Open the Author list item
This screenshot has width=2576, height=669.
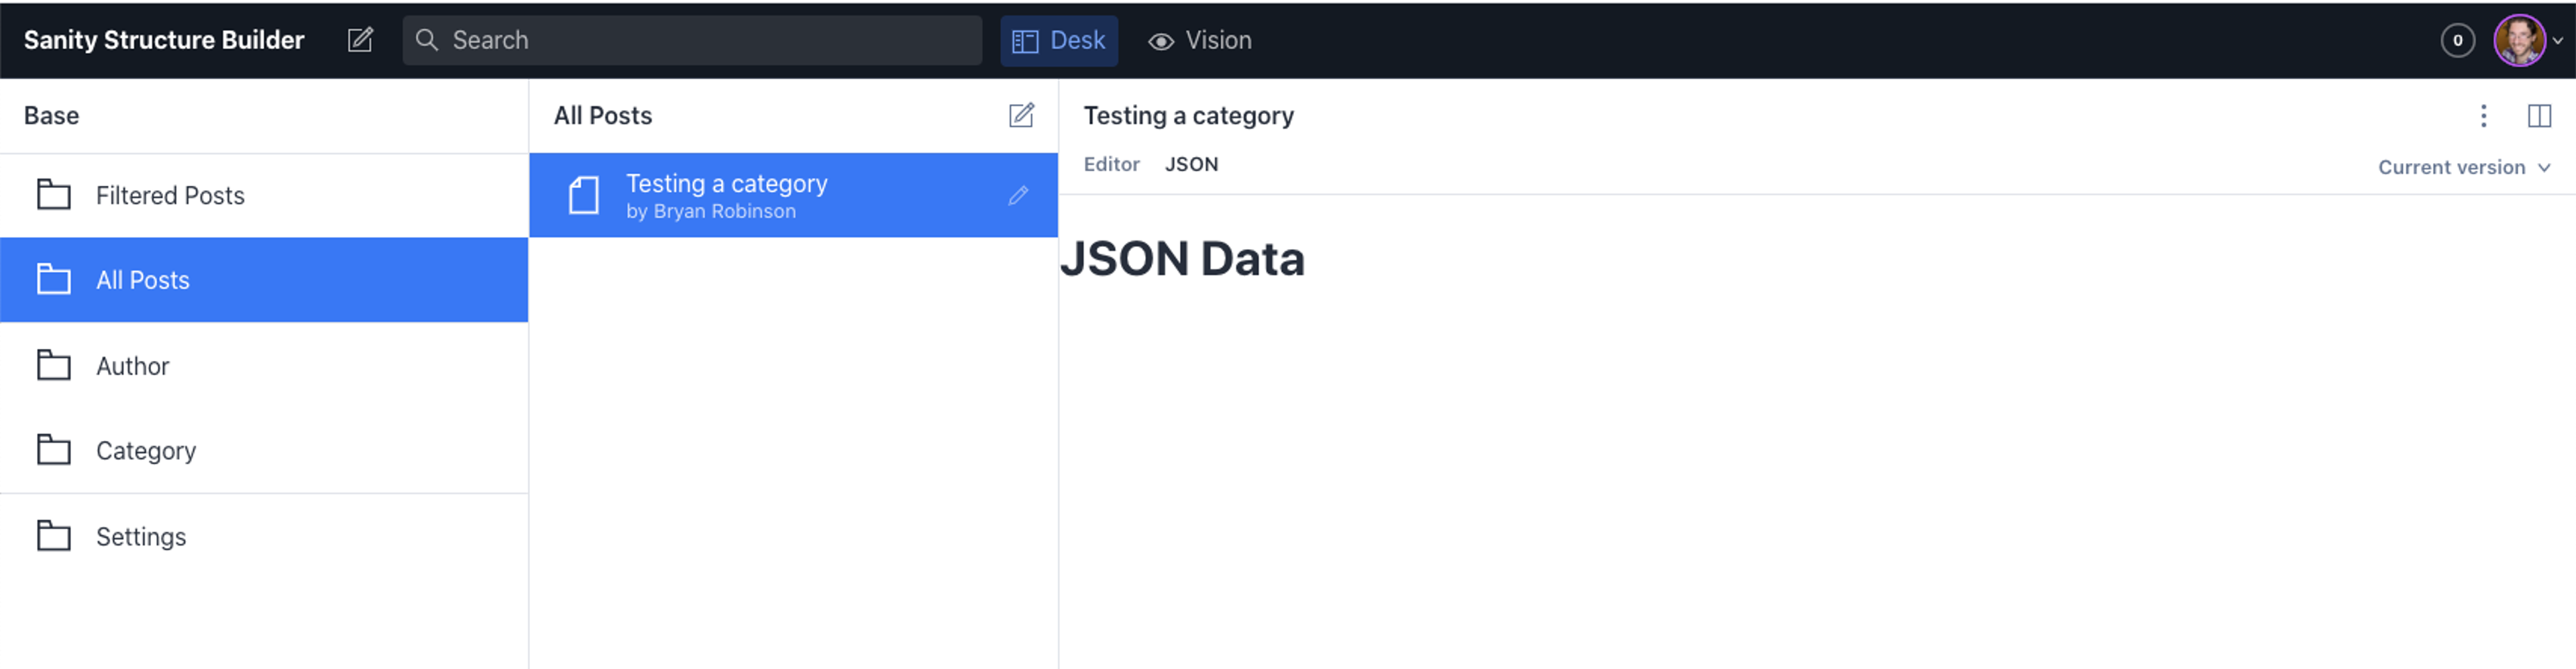[x=264, y=366]
